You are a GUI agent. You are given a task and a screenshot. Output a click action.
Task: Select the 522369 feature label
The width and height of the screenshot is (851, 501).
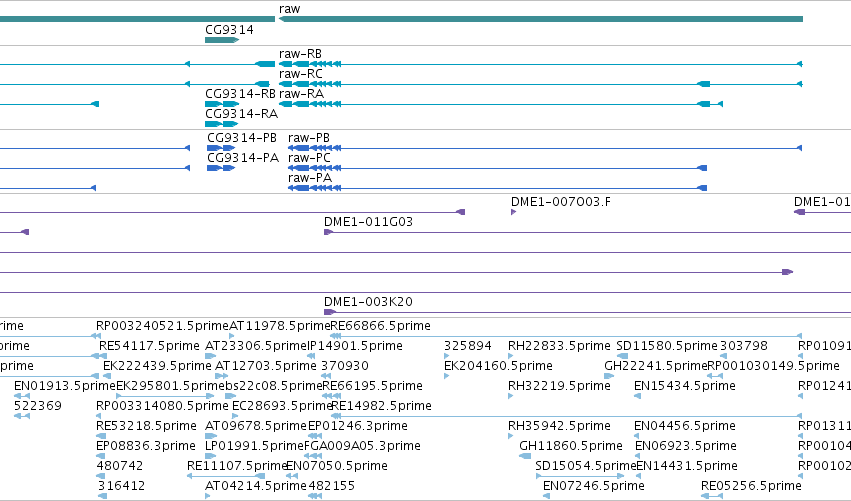[38, 406]
